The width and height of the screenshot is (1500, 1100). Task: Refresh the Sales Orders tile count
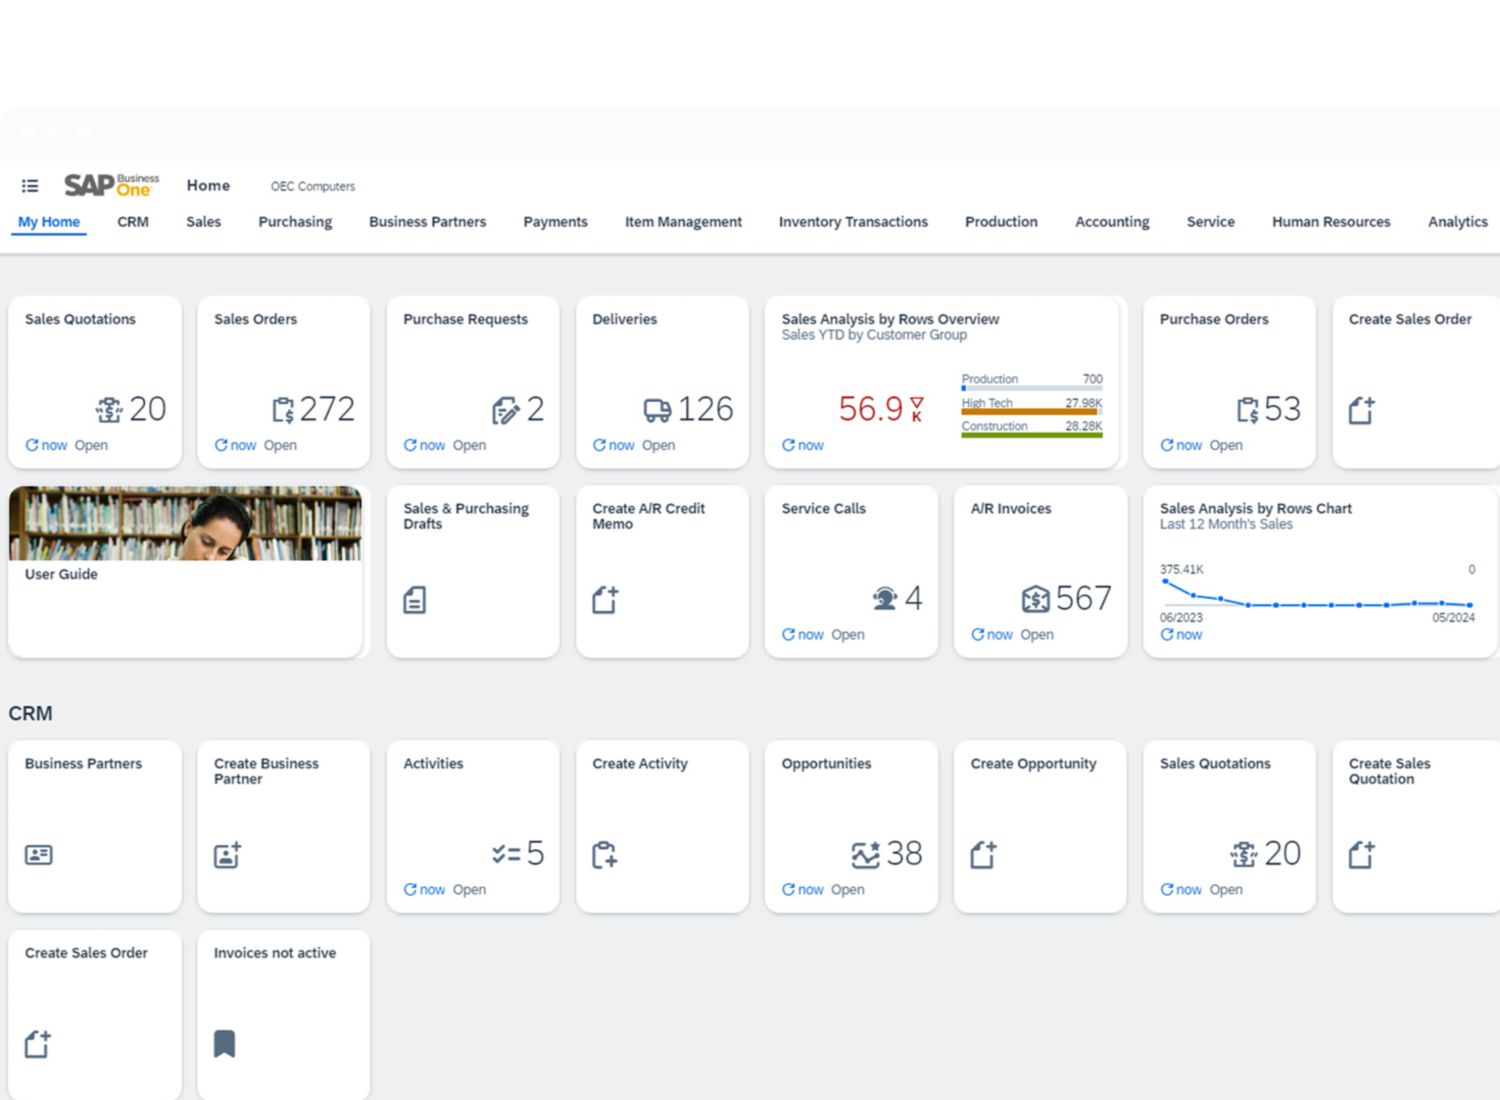coord(221,445)
